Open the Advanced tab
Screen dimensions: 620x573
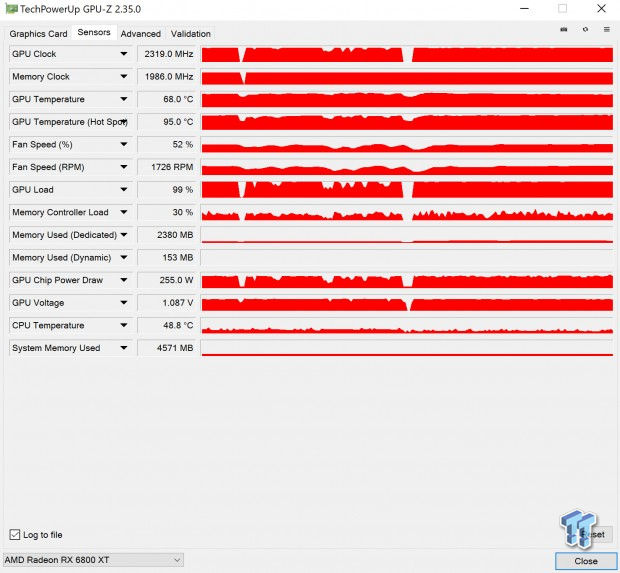coord(141,34)
